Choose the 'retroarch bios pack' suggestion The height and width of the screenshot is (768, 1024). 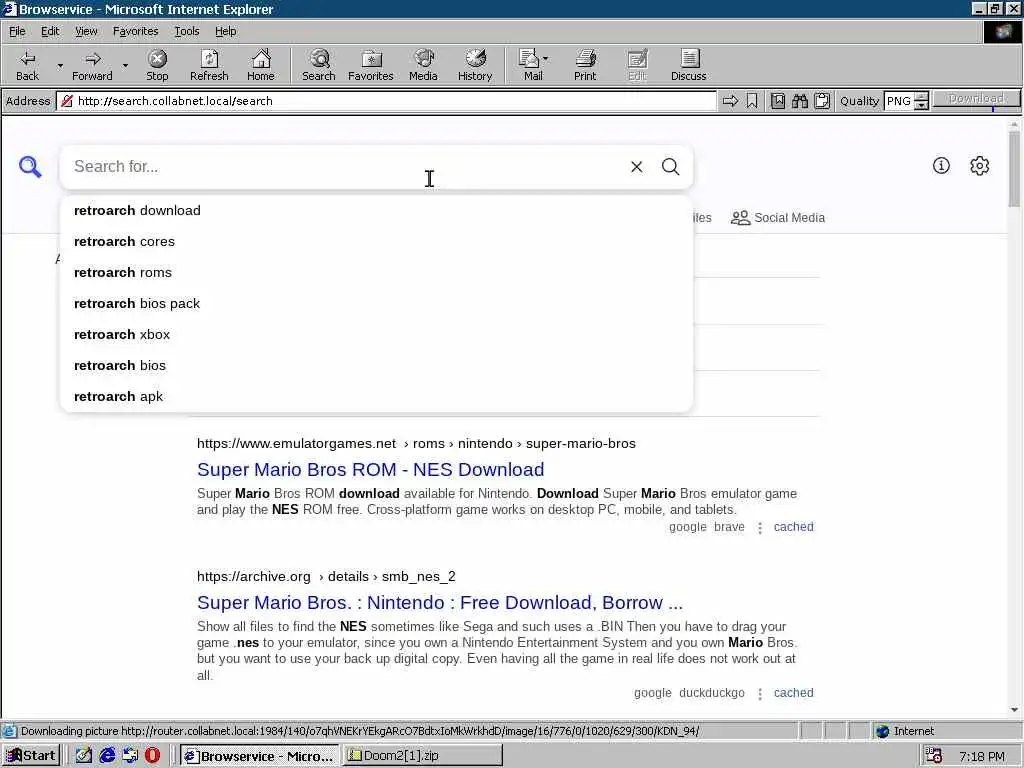click(376, 304)
